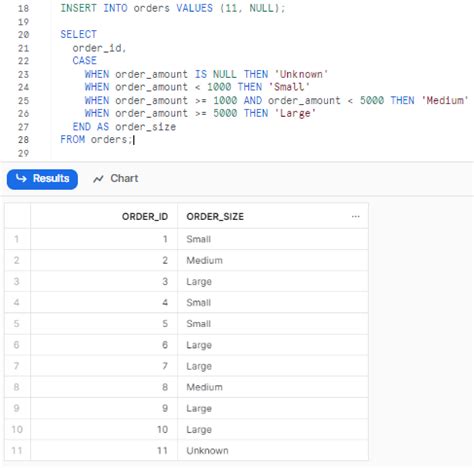Sort by ORDER_ID column header
Viewport: 474px width, 468px height.
point(145,217)
